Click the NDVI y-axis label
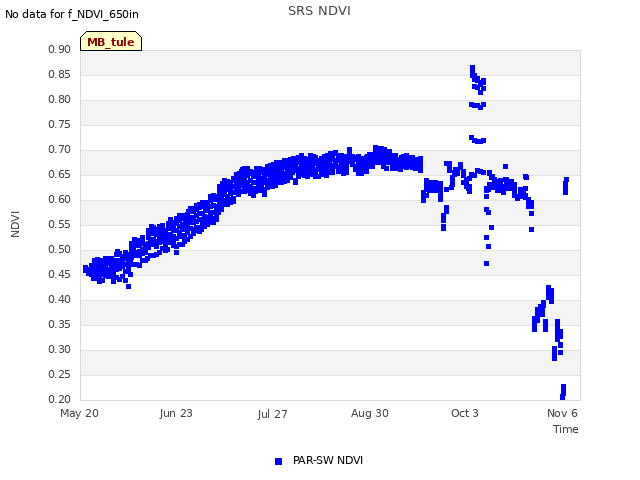The width and height of the screenshot is (640, 480). coord(15,224)
